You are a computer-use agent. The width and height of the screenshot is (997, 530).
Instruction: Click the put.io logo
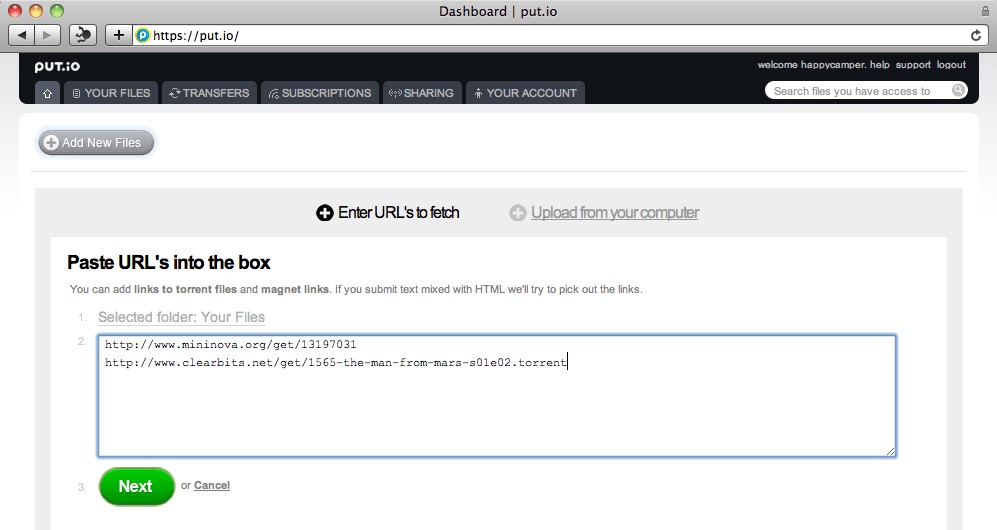click(57, 66)
